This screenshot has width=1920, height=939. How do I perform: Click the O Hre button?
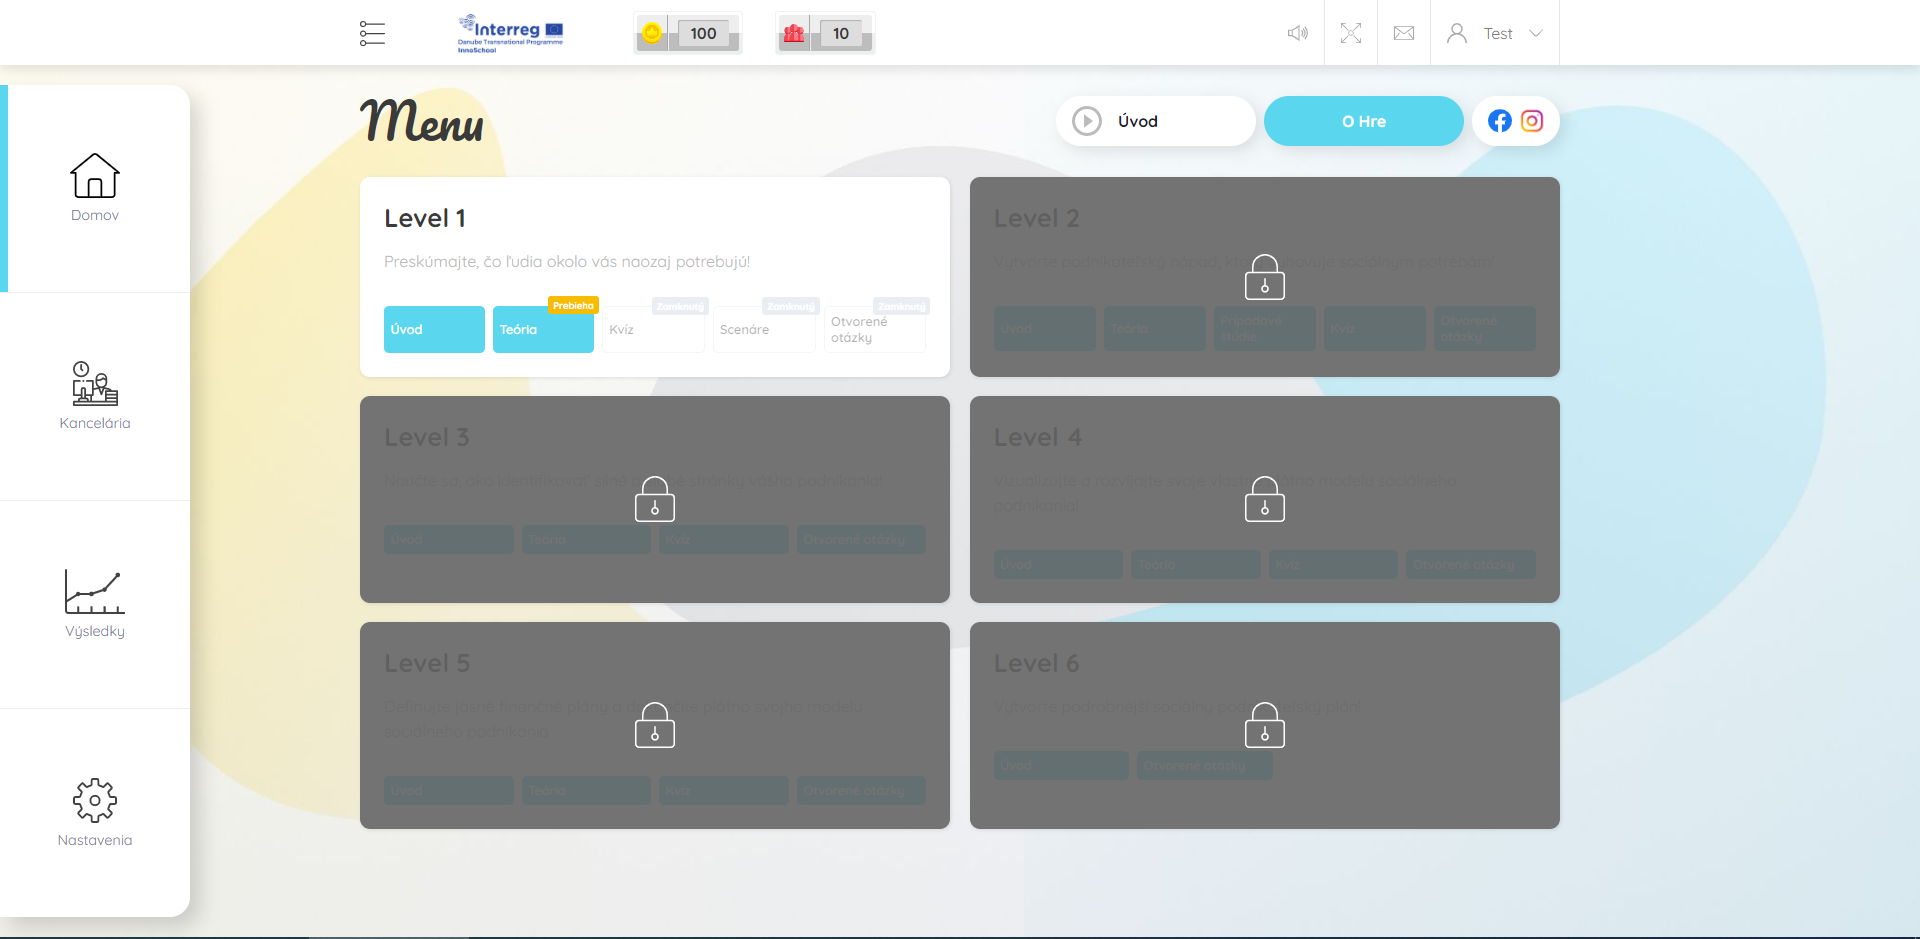click(1363, 121)
